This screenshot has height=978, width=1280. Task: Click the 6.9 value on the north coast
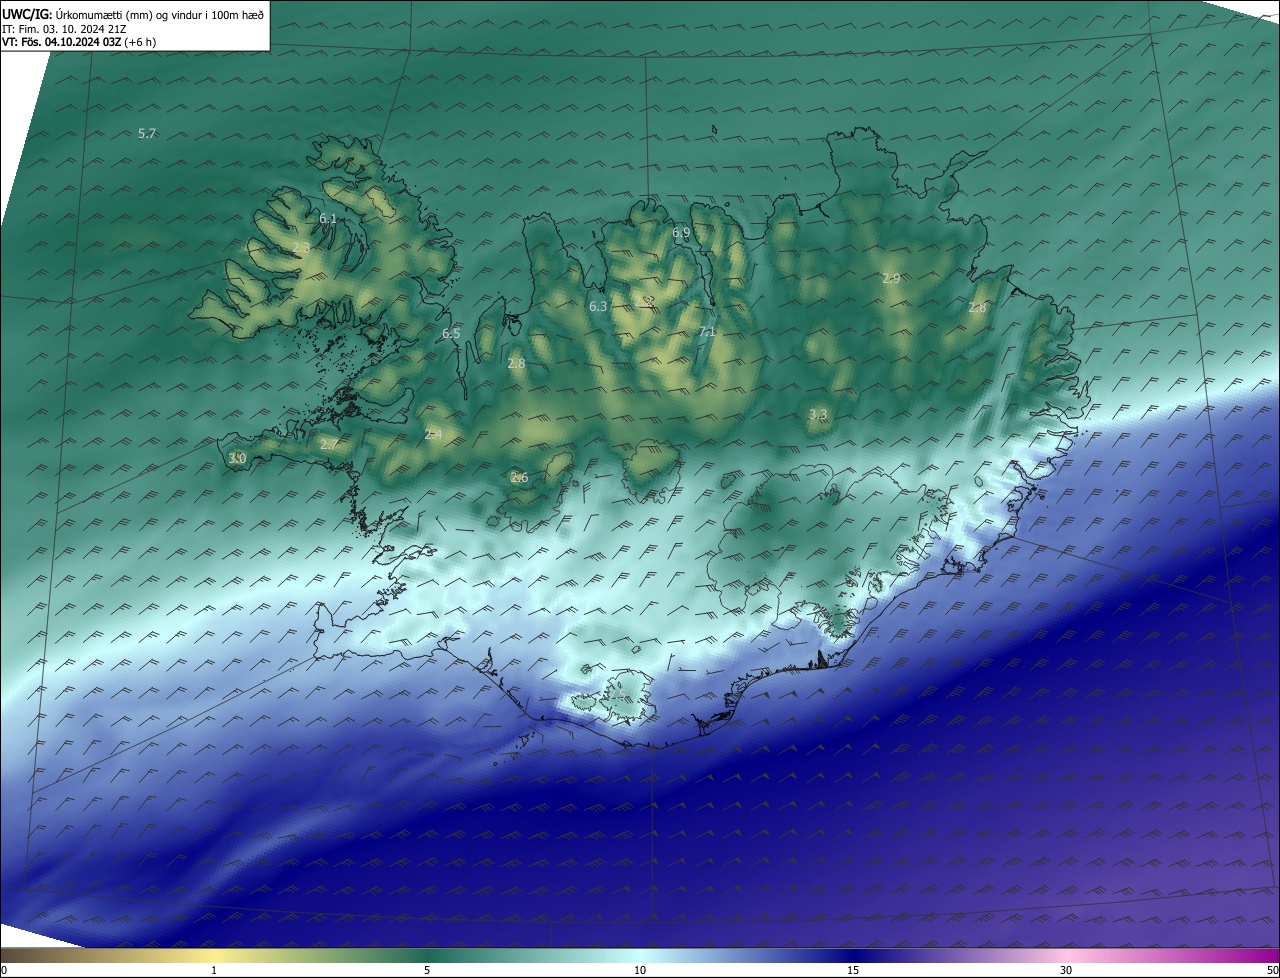(681, 233)
